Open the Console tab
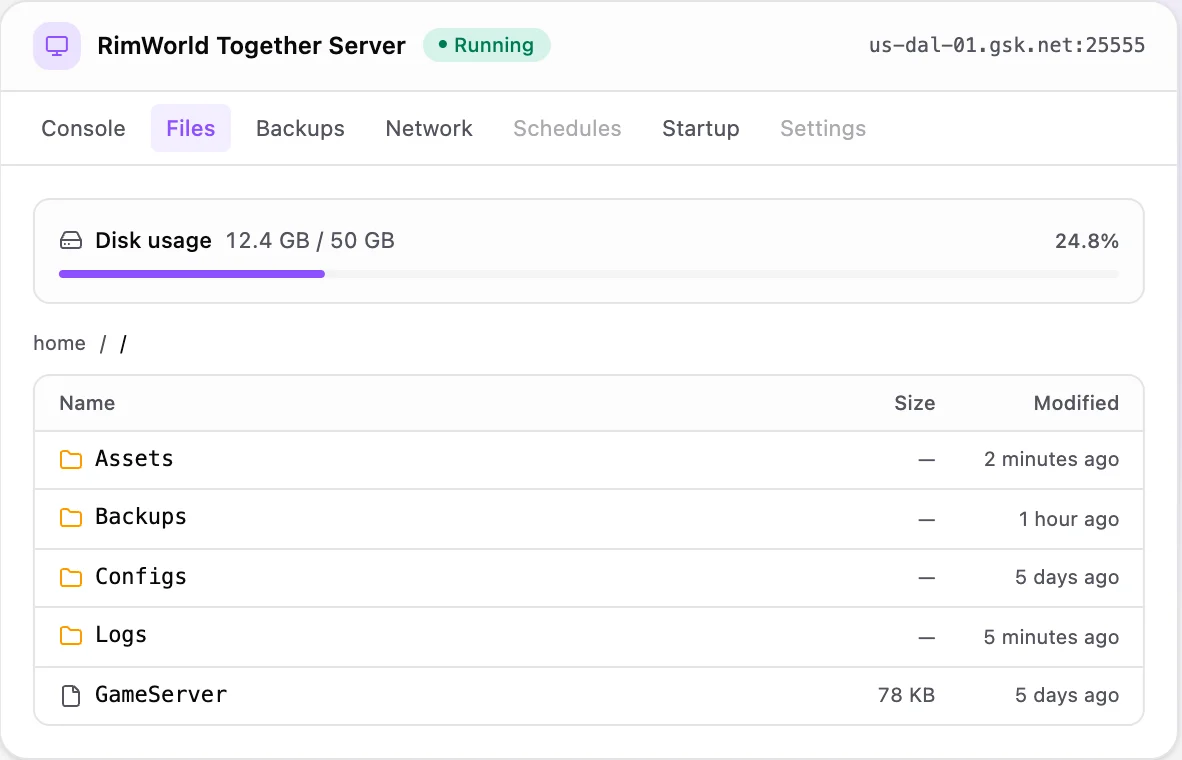This screenshot has height=760, width=1182. pos(84,128)
